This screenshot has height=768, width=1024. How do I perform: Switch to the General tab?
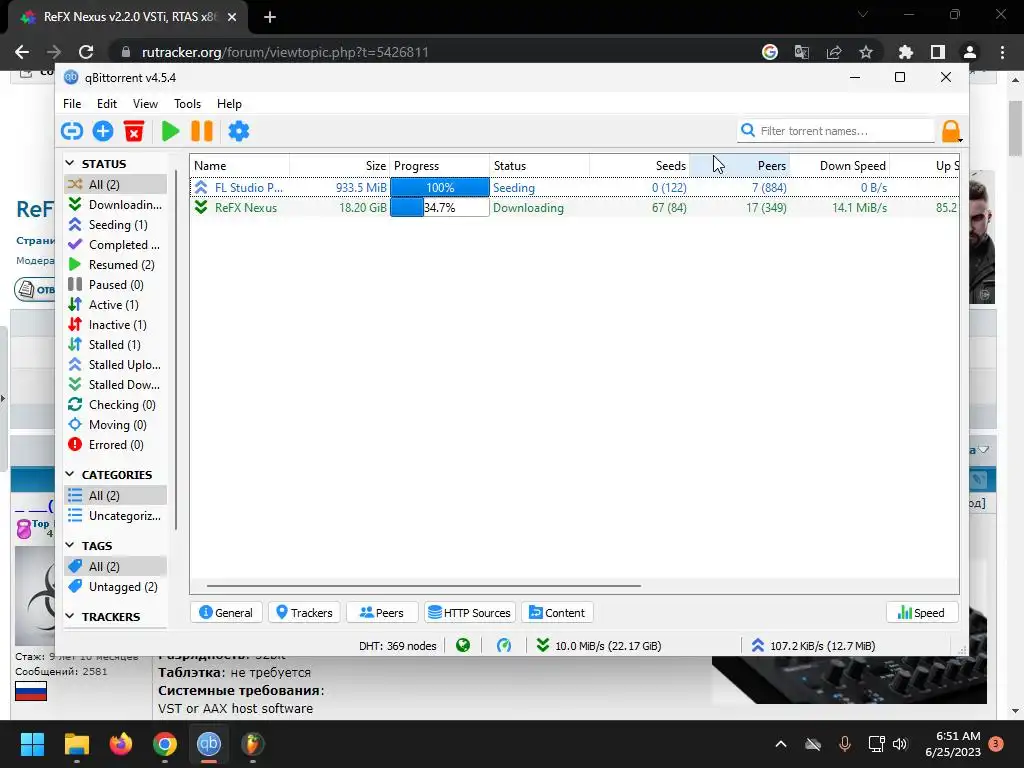pyautogui.click(x=226, y=613)
